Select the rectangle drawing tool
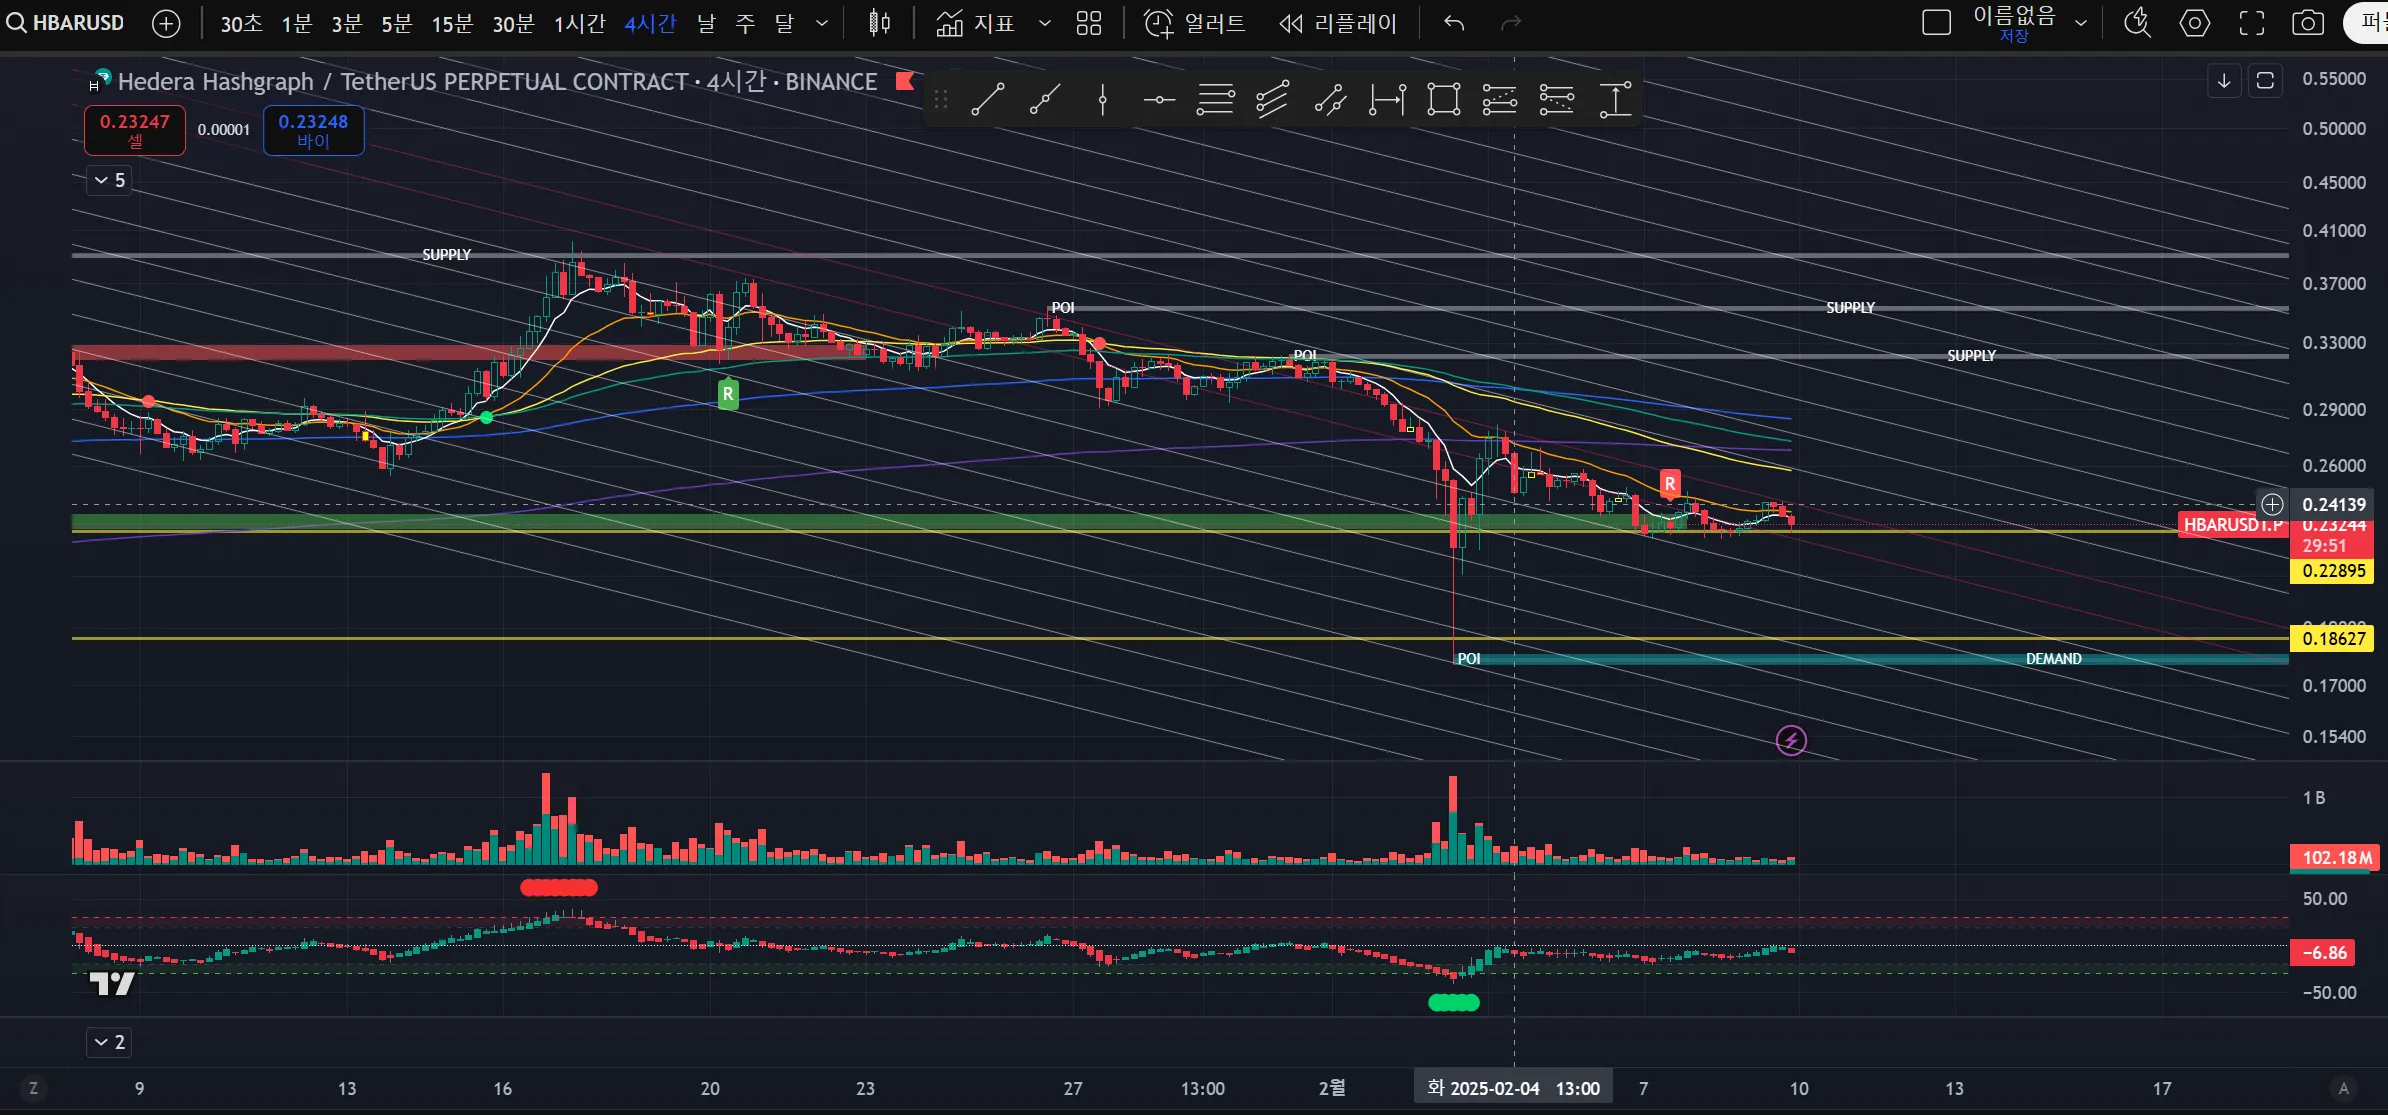Screen dimensions: 2388x1115 point(1443,99)
